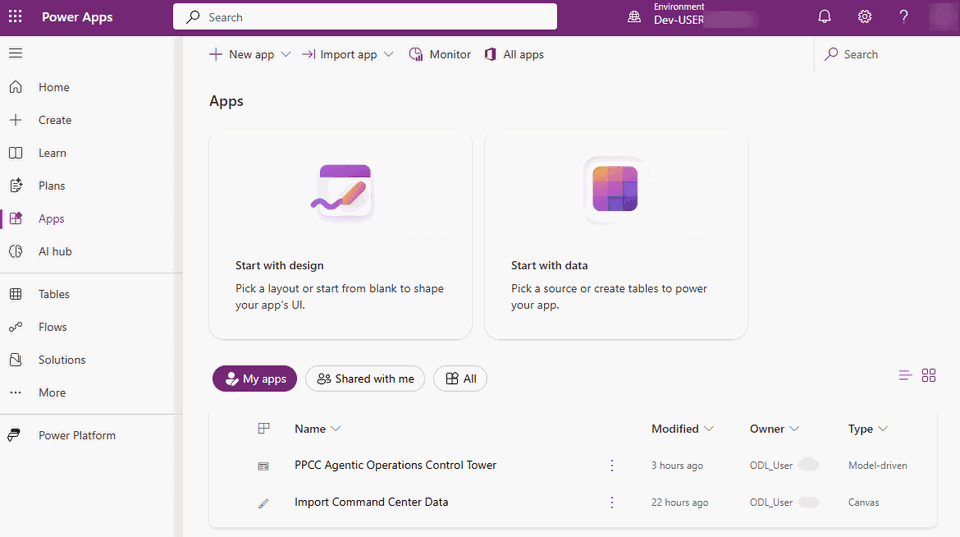Open the user account avatar
960x537 pixels.
[x=942, y=17]
